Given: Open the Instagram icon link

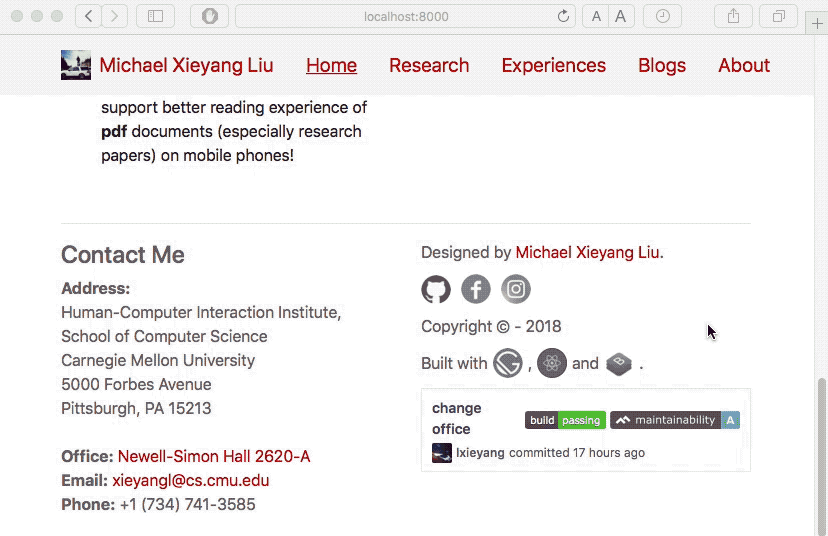Looking at the screenshot, I should coord(516,289).
